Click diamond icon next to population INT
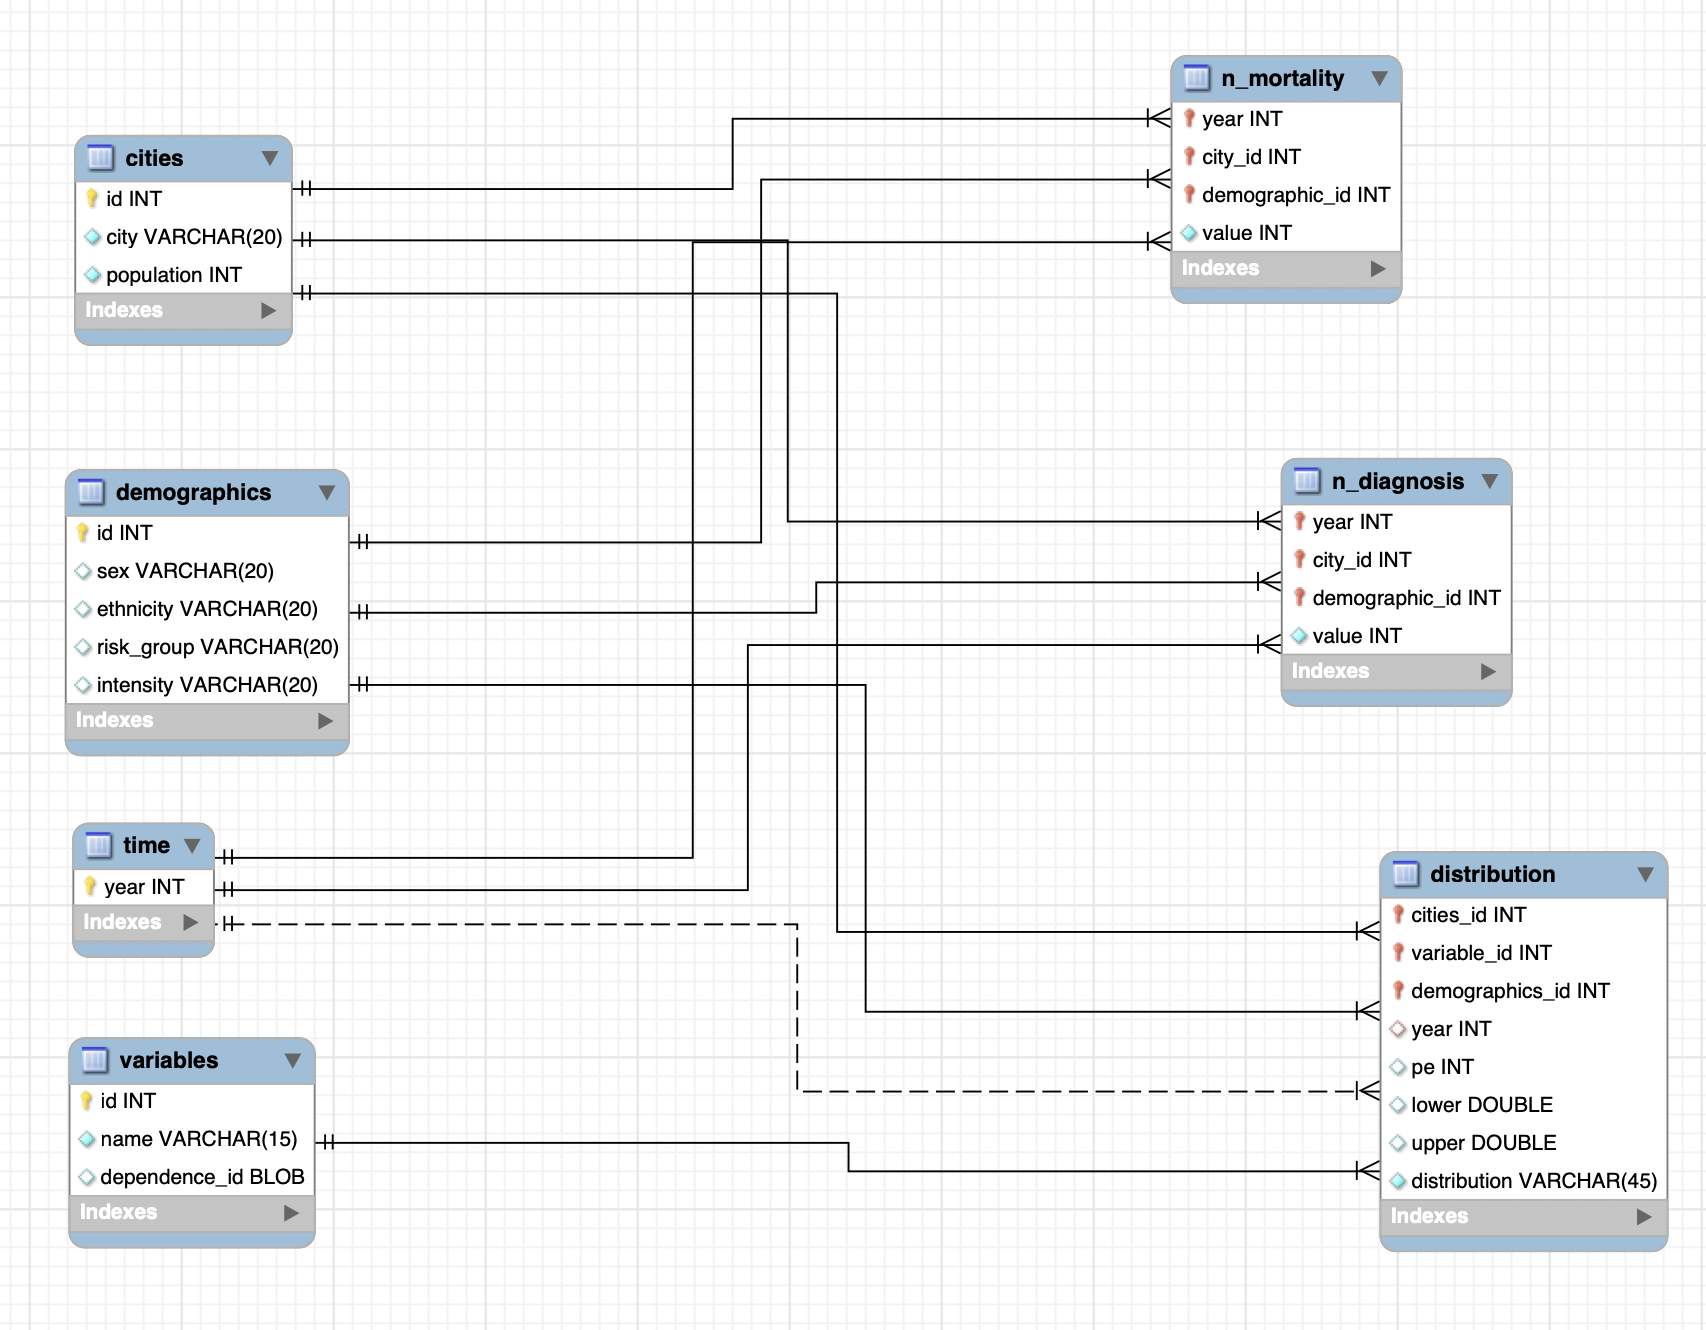The height and width of the screenshot is (1330, 1706). pos(93,275)
